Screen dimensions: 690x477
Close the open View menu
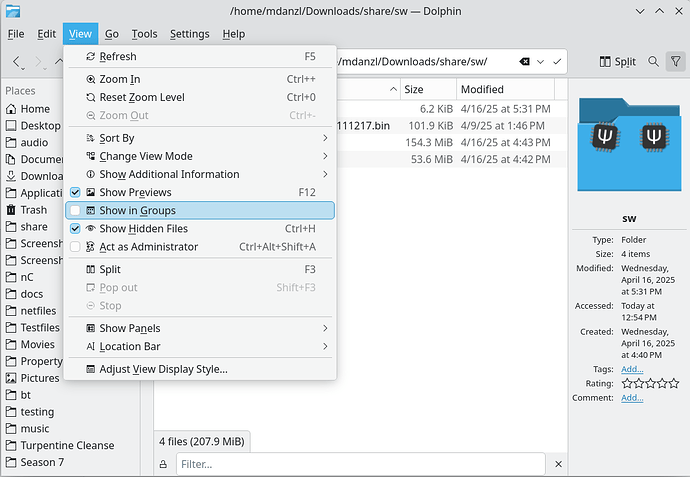[x=80, y=34]
